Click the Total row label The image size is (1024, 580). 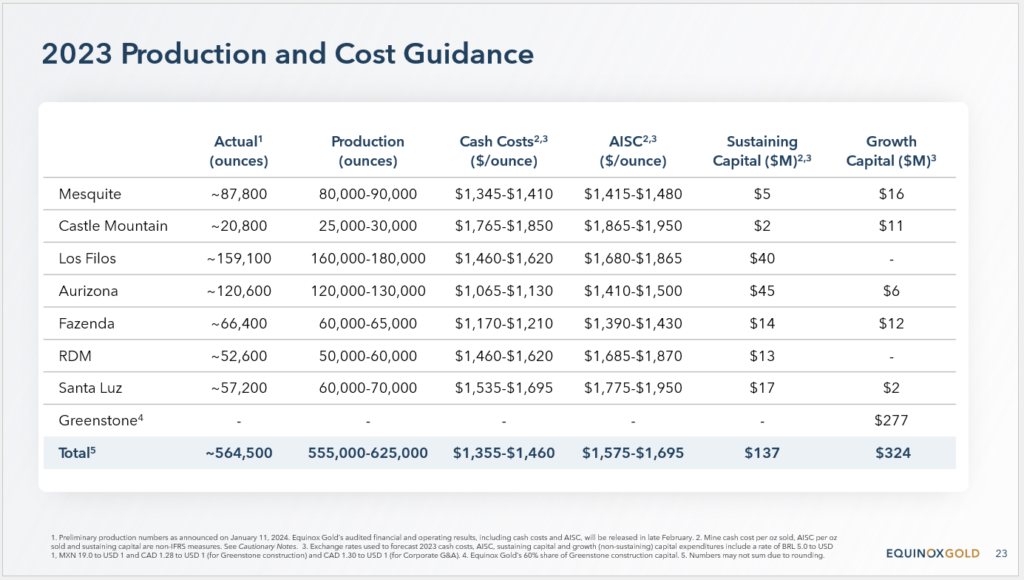coord(77,453)
